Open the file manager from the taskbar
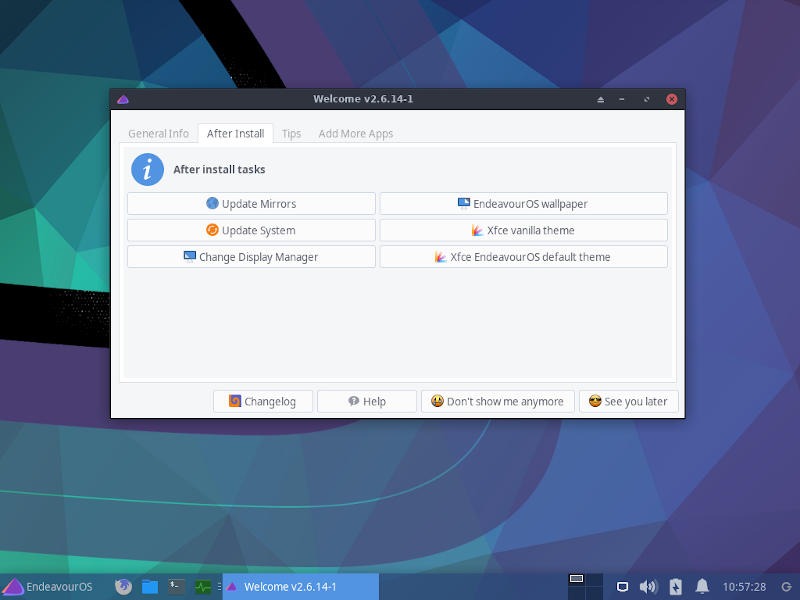This screenshot has width=800, height=600. [x=148, y=587]
